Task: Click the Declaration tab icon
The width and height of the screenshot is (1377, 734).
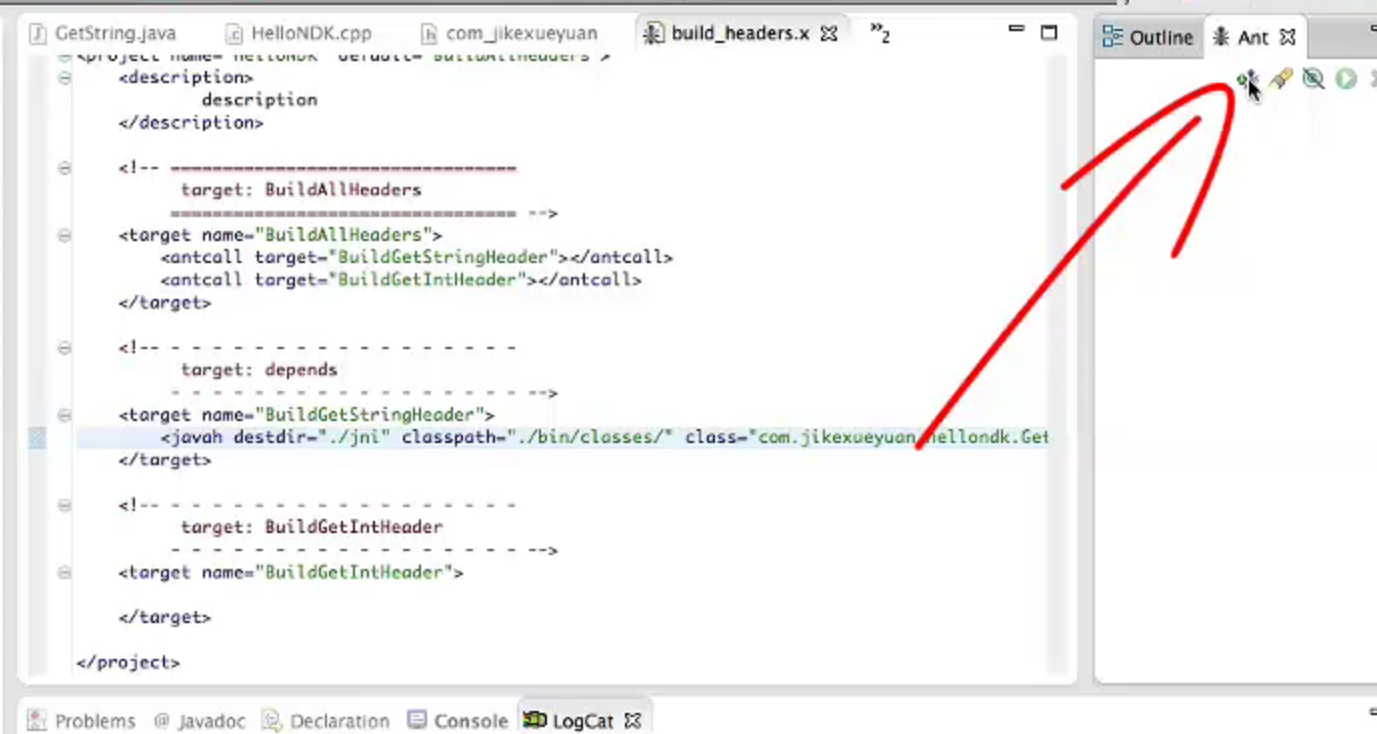Action: click(x=271, y=721)
